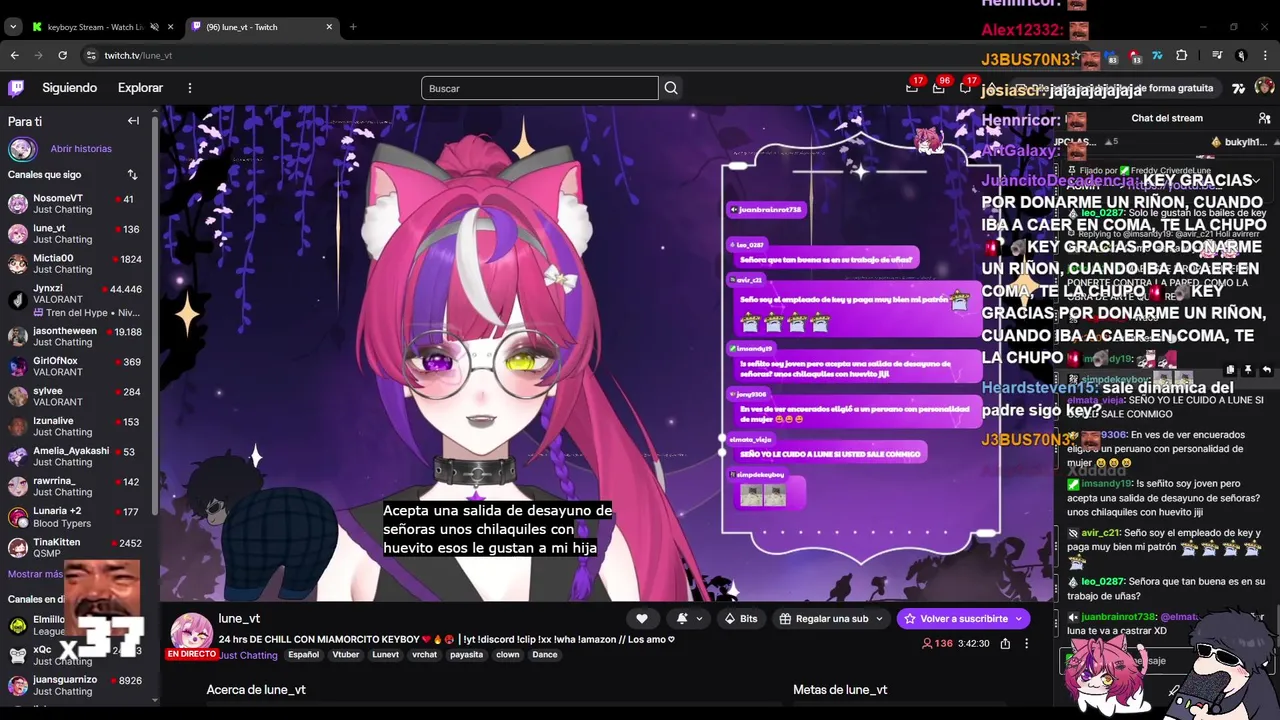Click the vrchat tag

click(425, 655)
